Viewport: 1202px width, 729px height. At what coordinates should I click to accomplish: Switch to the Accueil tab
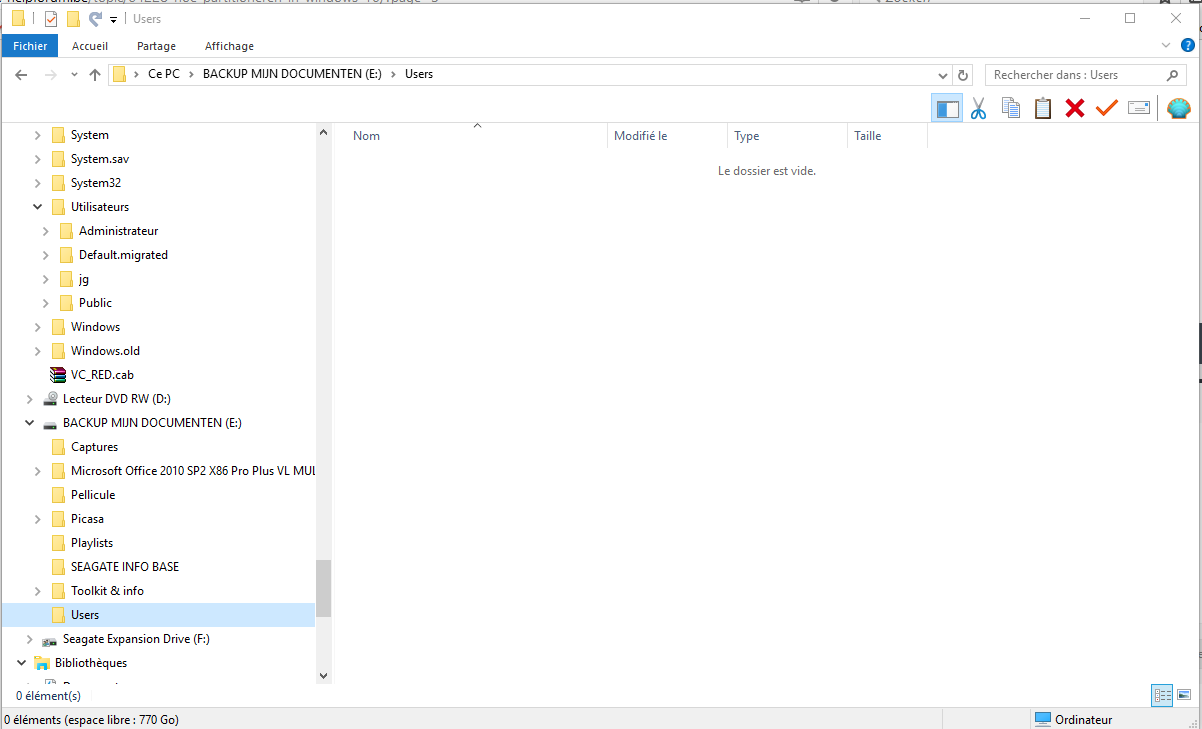pyautogui.click(x=90, y=46)
